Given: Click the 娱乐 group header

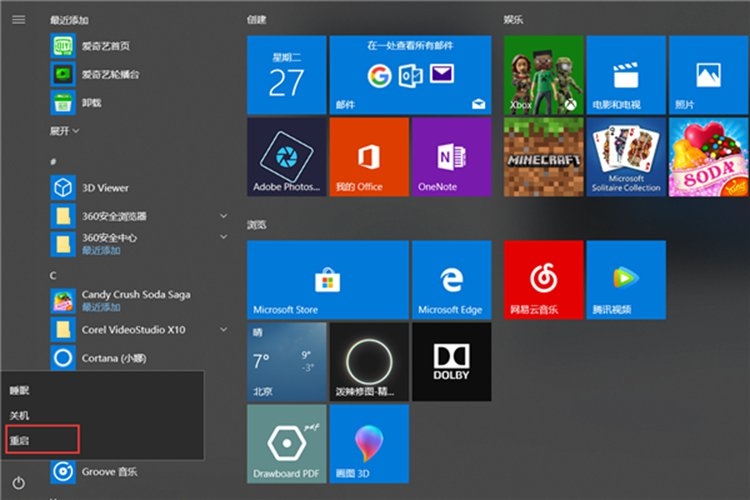Looking at the screenshot, I should coord(513,20).
